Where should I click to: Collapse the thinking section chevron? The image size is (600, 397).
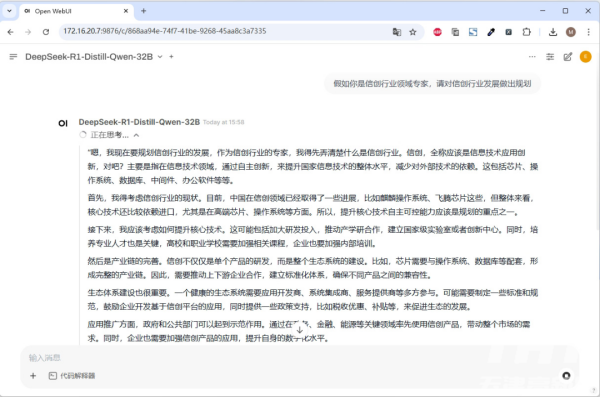point(137,135)
